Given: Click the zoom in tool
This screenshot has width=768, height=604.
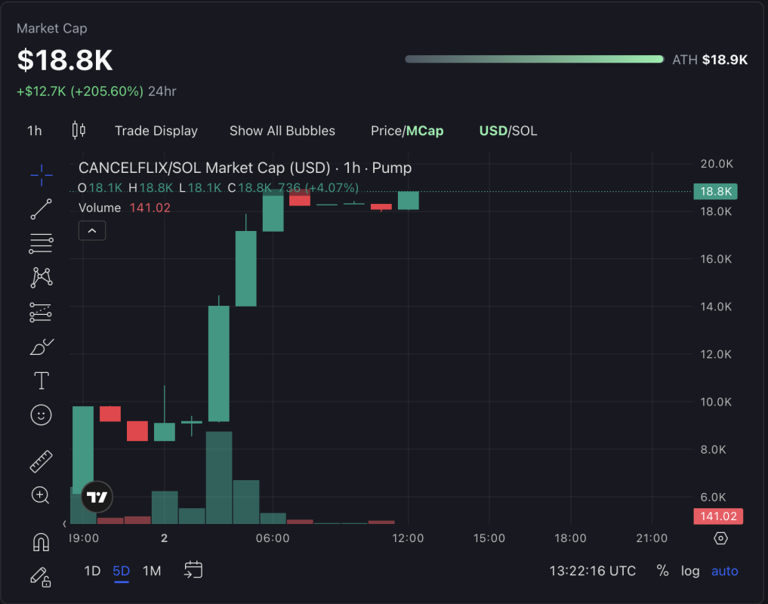Looking at the screenshot, I should [x=41, y=495].
